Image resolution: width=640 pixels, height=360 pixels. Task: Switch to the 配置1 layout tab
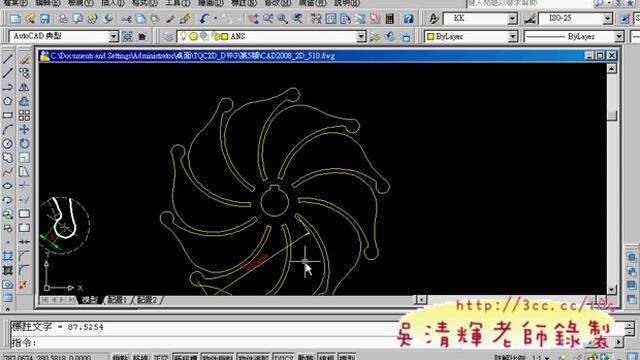[x=118, y=300]
